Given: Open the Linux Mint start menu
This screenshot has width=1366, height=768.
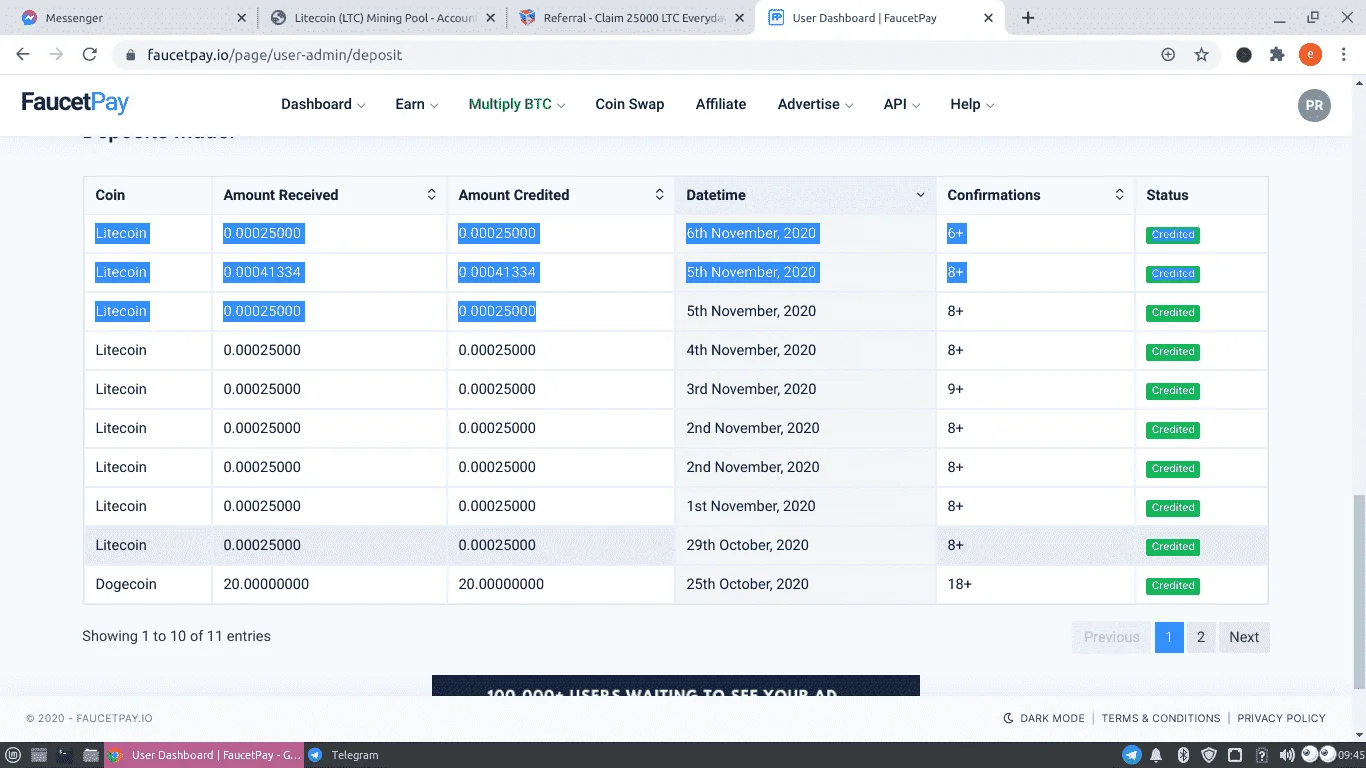Looking at the screenshot, I should tap(12, 755).
